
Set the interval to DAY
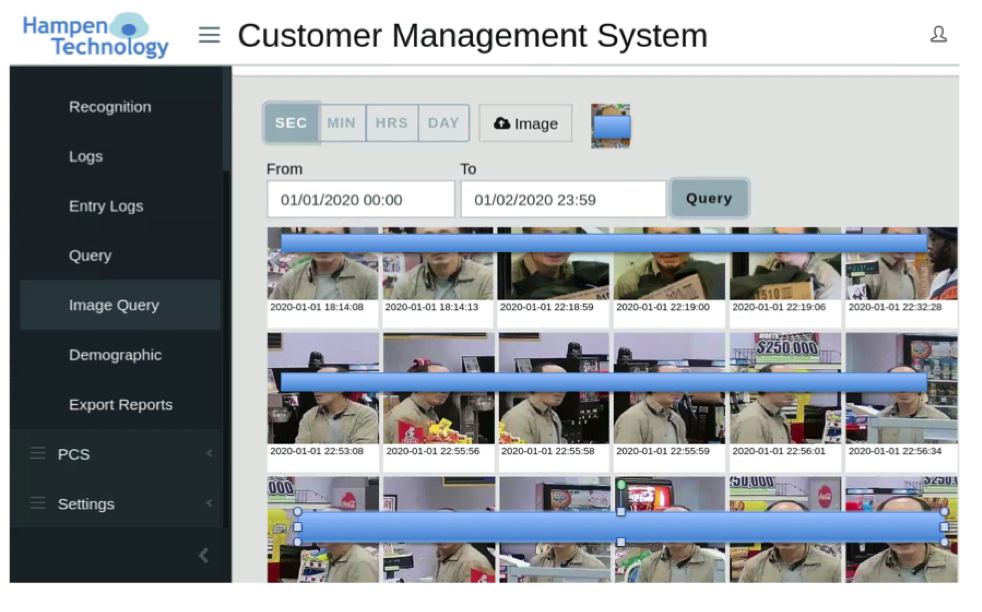click(x=443, y=123)
